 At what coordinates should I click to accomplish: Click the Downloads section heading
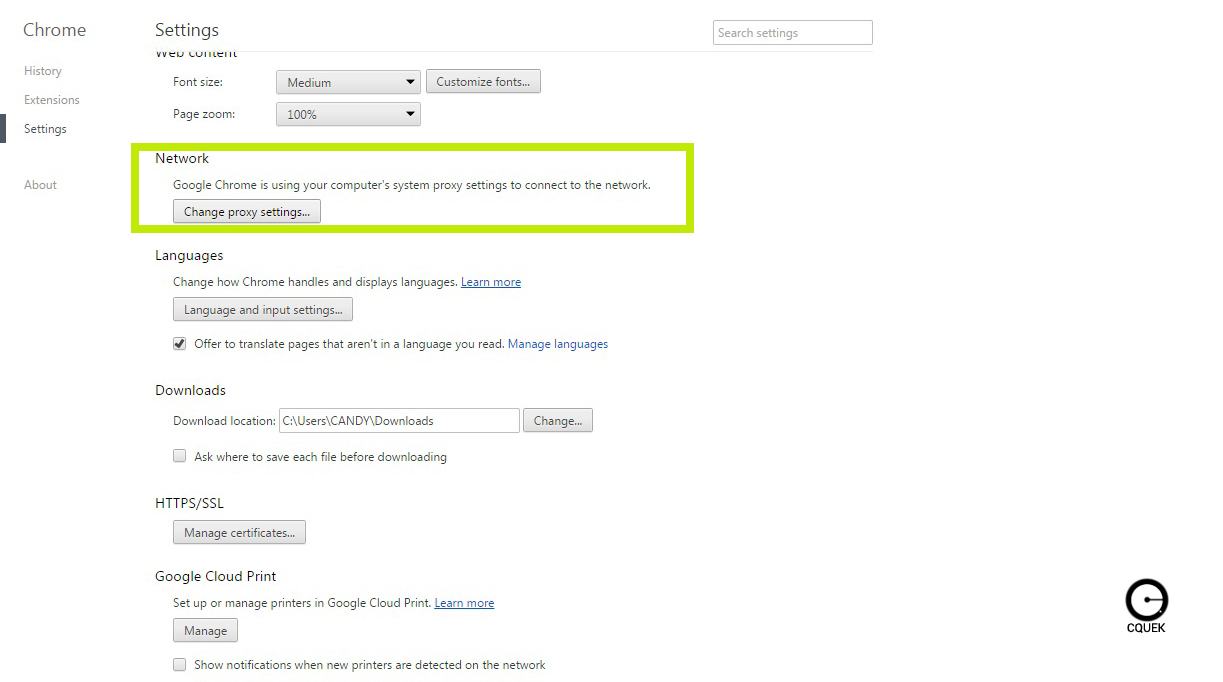coord(190,390)
